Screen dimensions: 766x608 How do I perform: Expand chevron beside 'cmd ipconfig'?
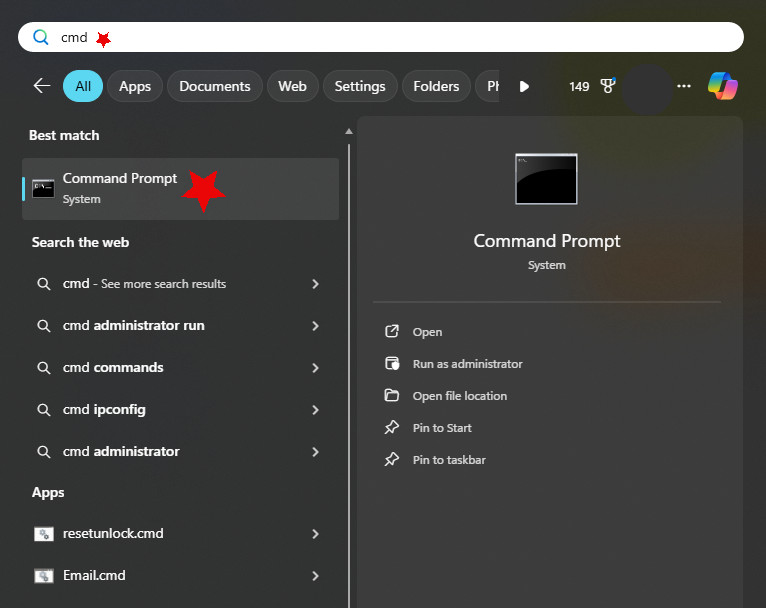[x=316, y=410]
